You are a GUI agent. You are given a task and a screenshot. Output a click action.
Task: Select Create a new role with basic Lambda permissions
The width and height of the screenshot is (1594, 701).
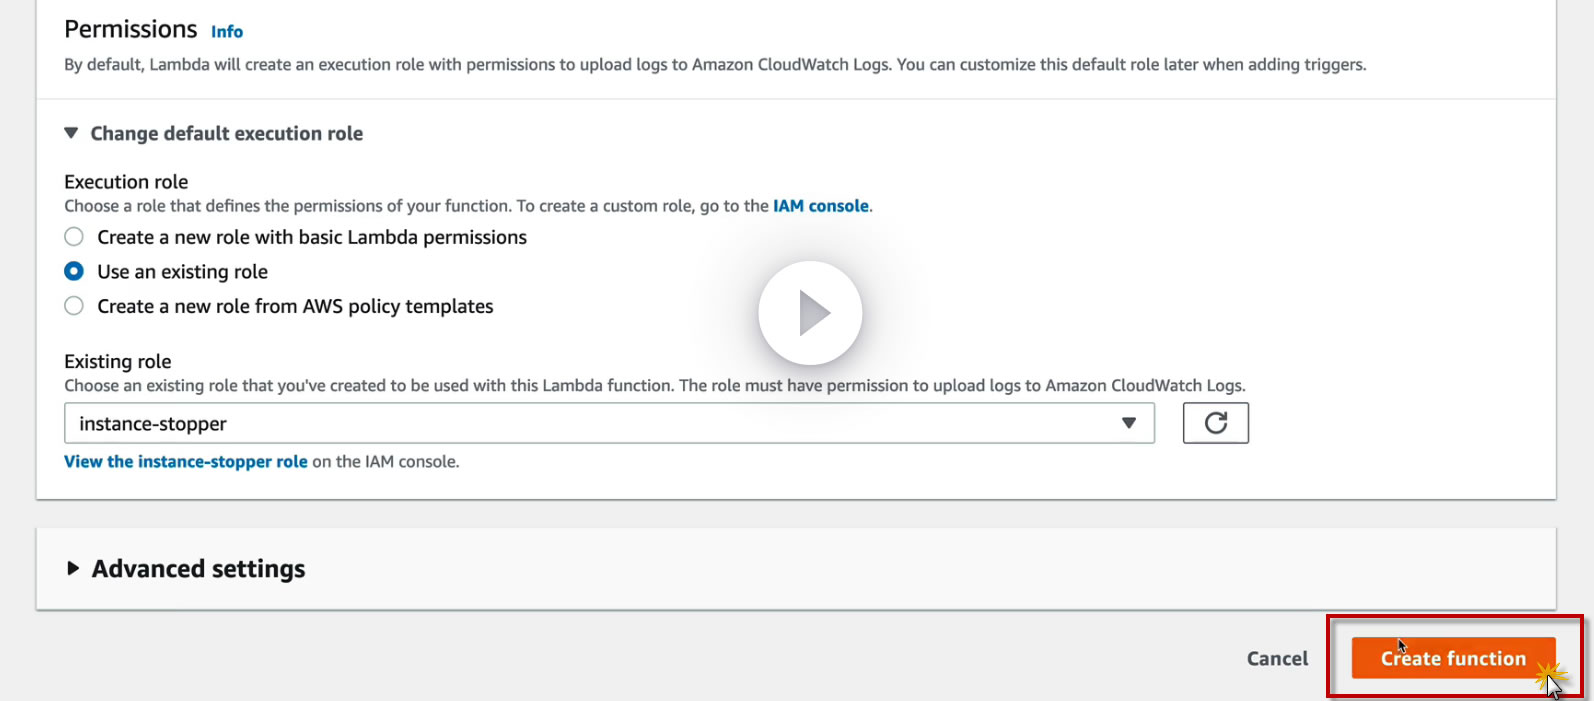pos(74,237)
